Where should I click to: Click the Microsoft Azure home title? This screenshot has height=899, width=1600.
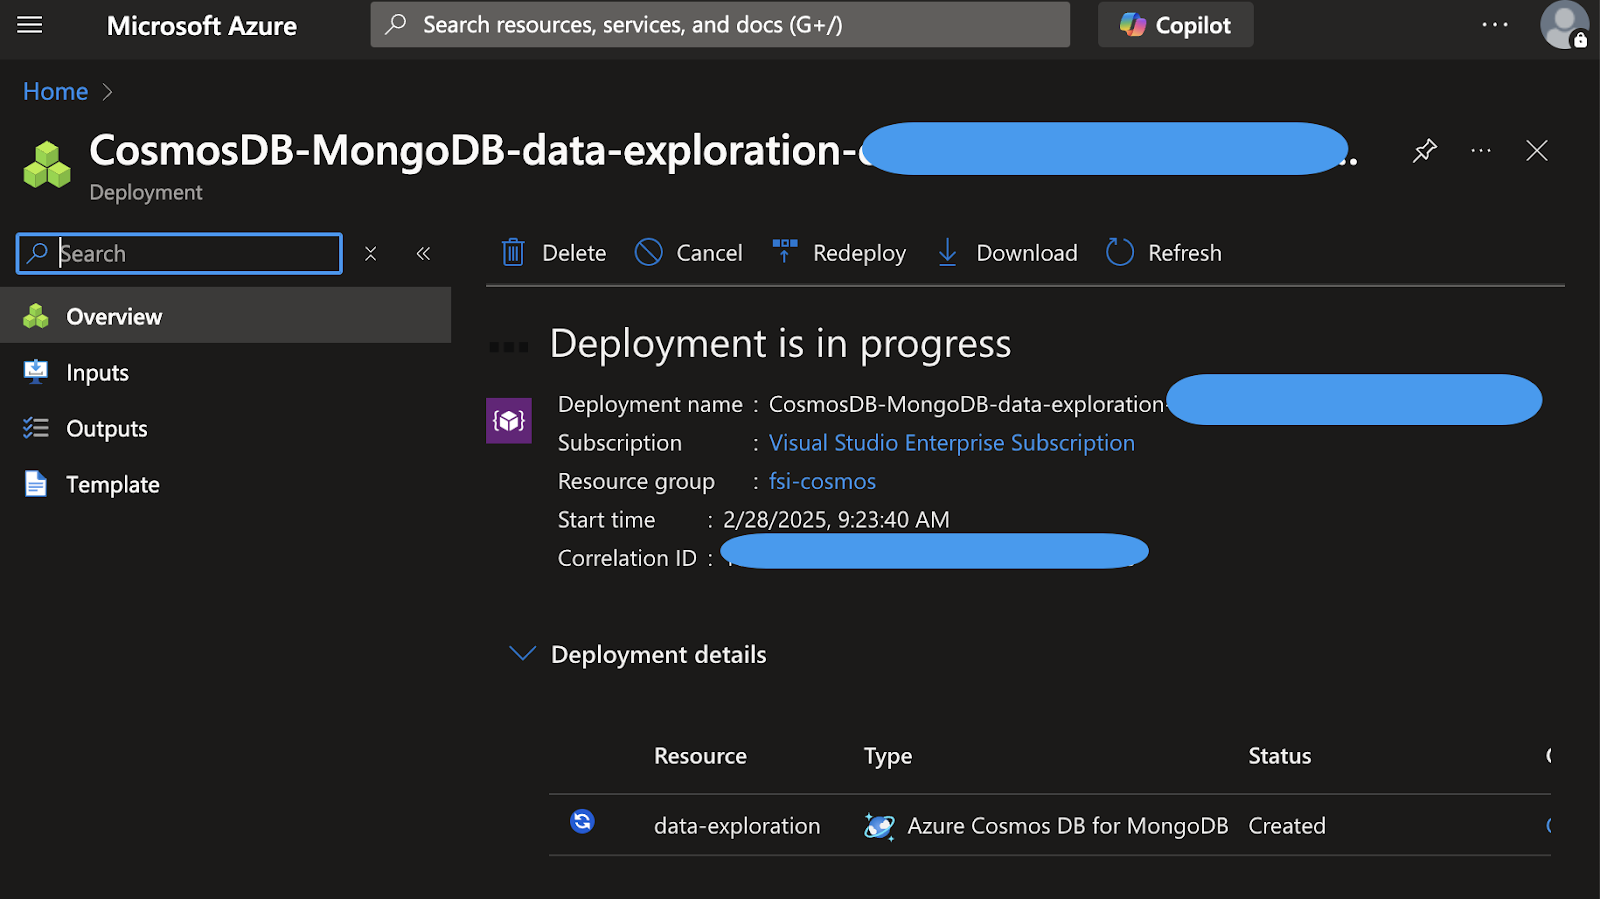click(x=202, y=26)
